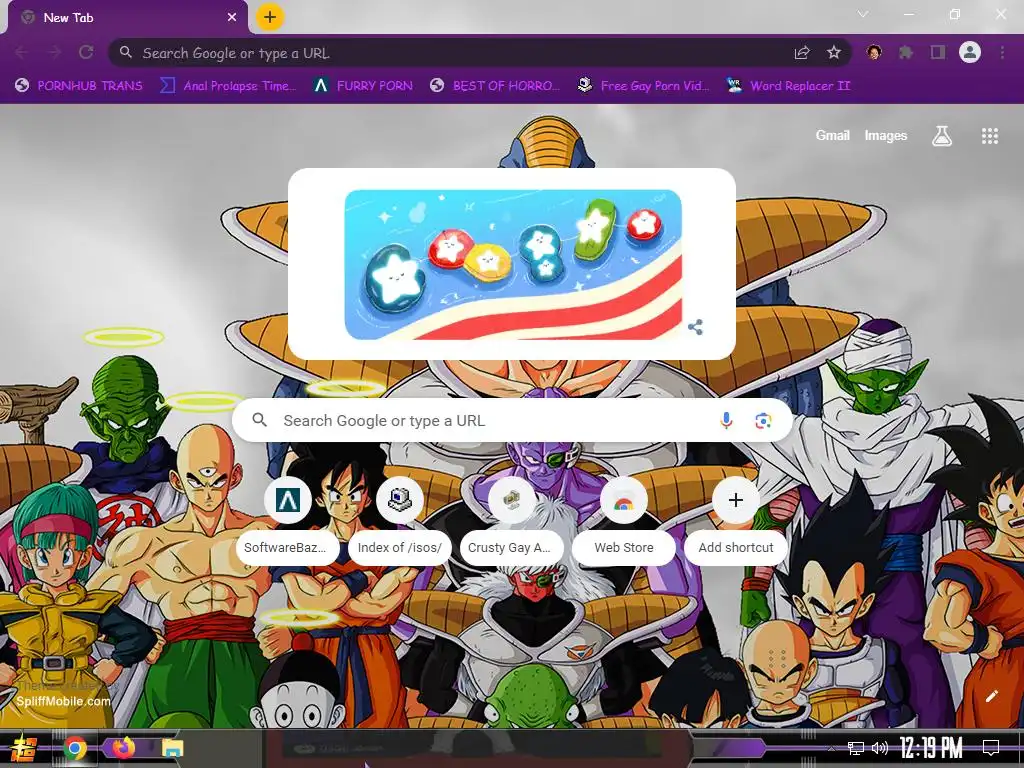Screen dimensions: 1024x768
Task: Select the New Tab browser tab
Action: coord(128,18)
